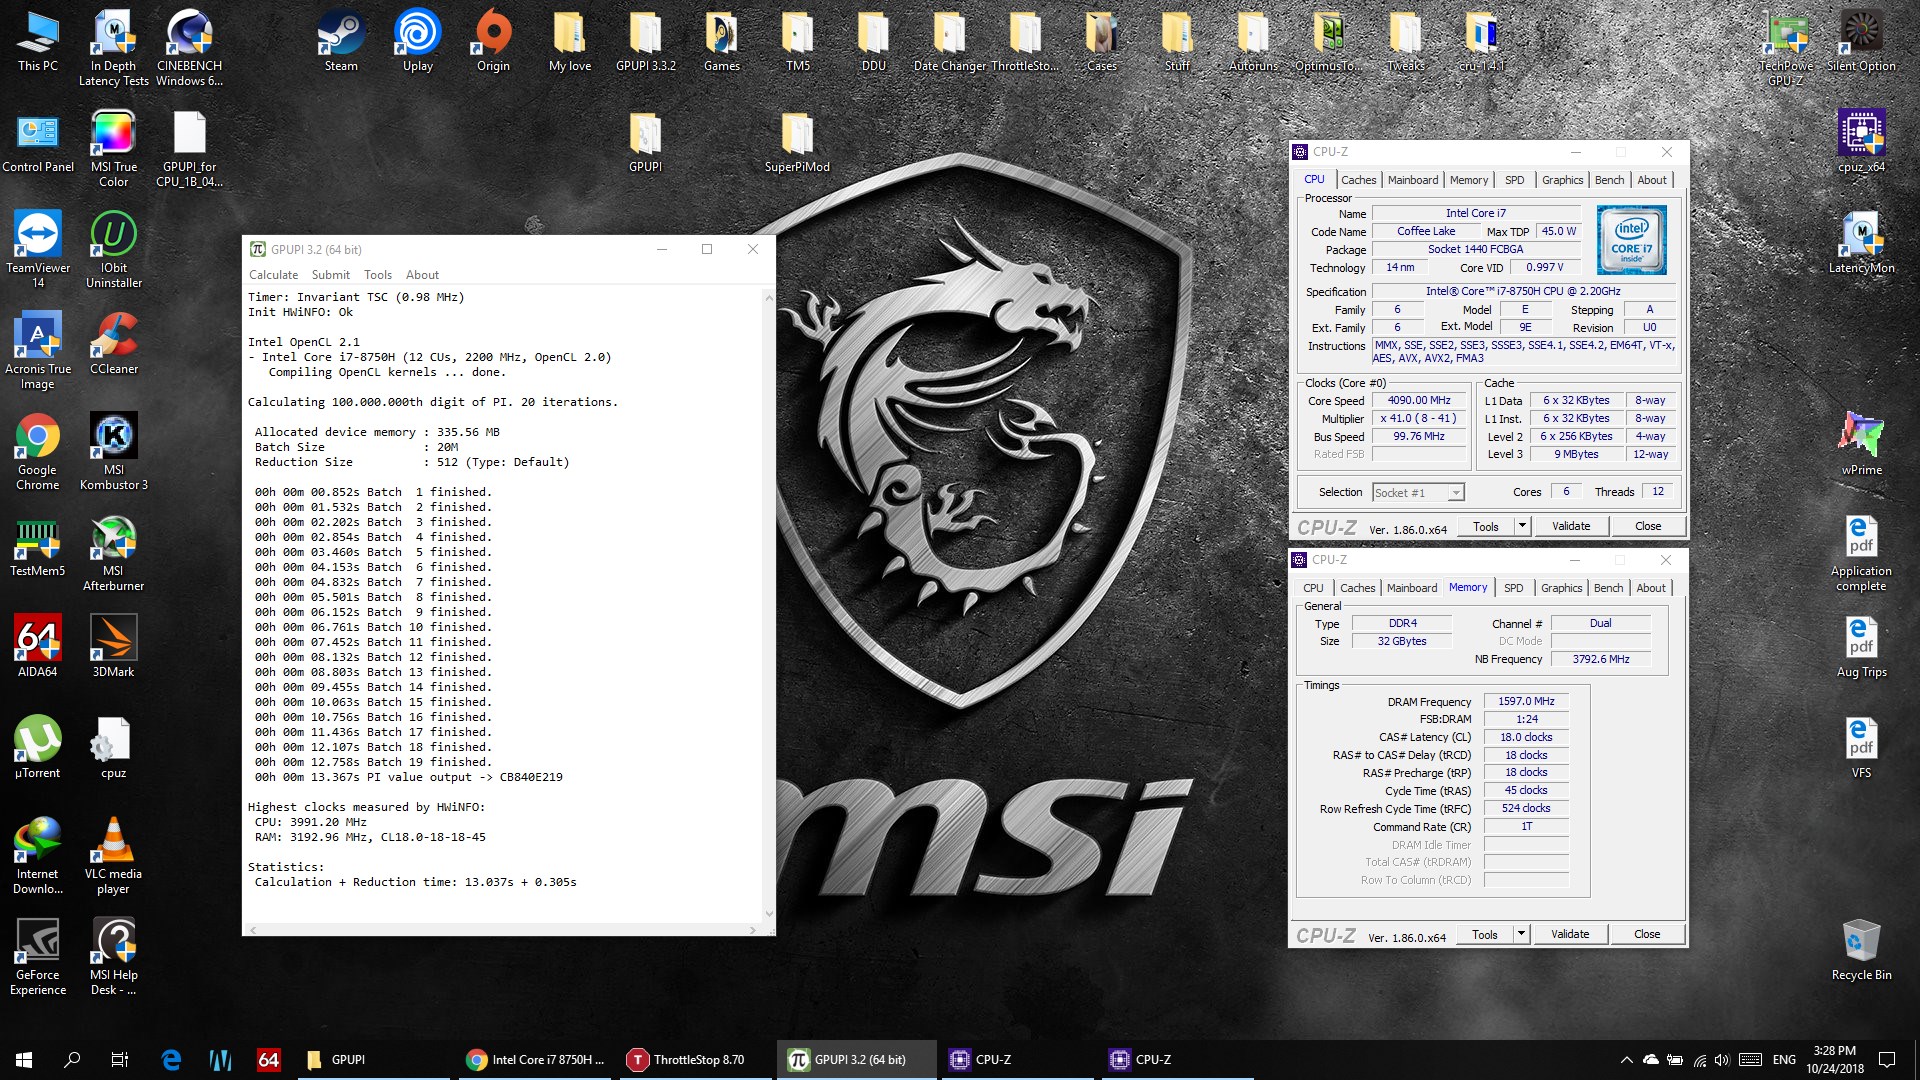
Task: Open Bench tab in upper CPU-Z
Action: 1609,180
